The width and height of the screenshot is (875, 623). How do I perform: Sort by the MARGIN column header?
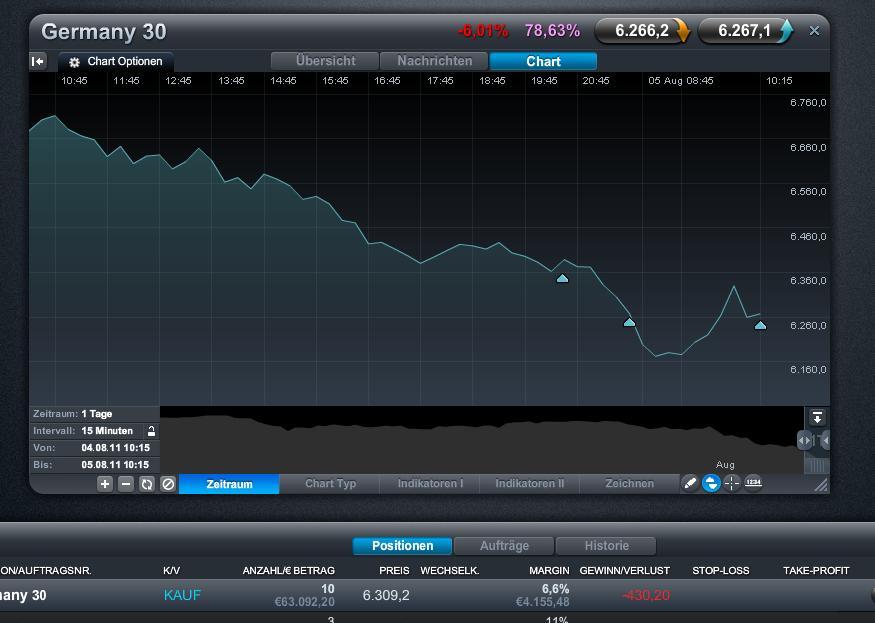(x=549, y=571)
